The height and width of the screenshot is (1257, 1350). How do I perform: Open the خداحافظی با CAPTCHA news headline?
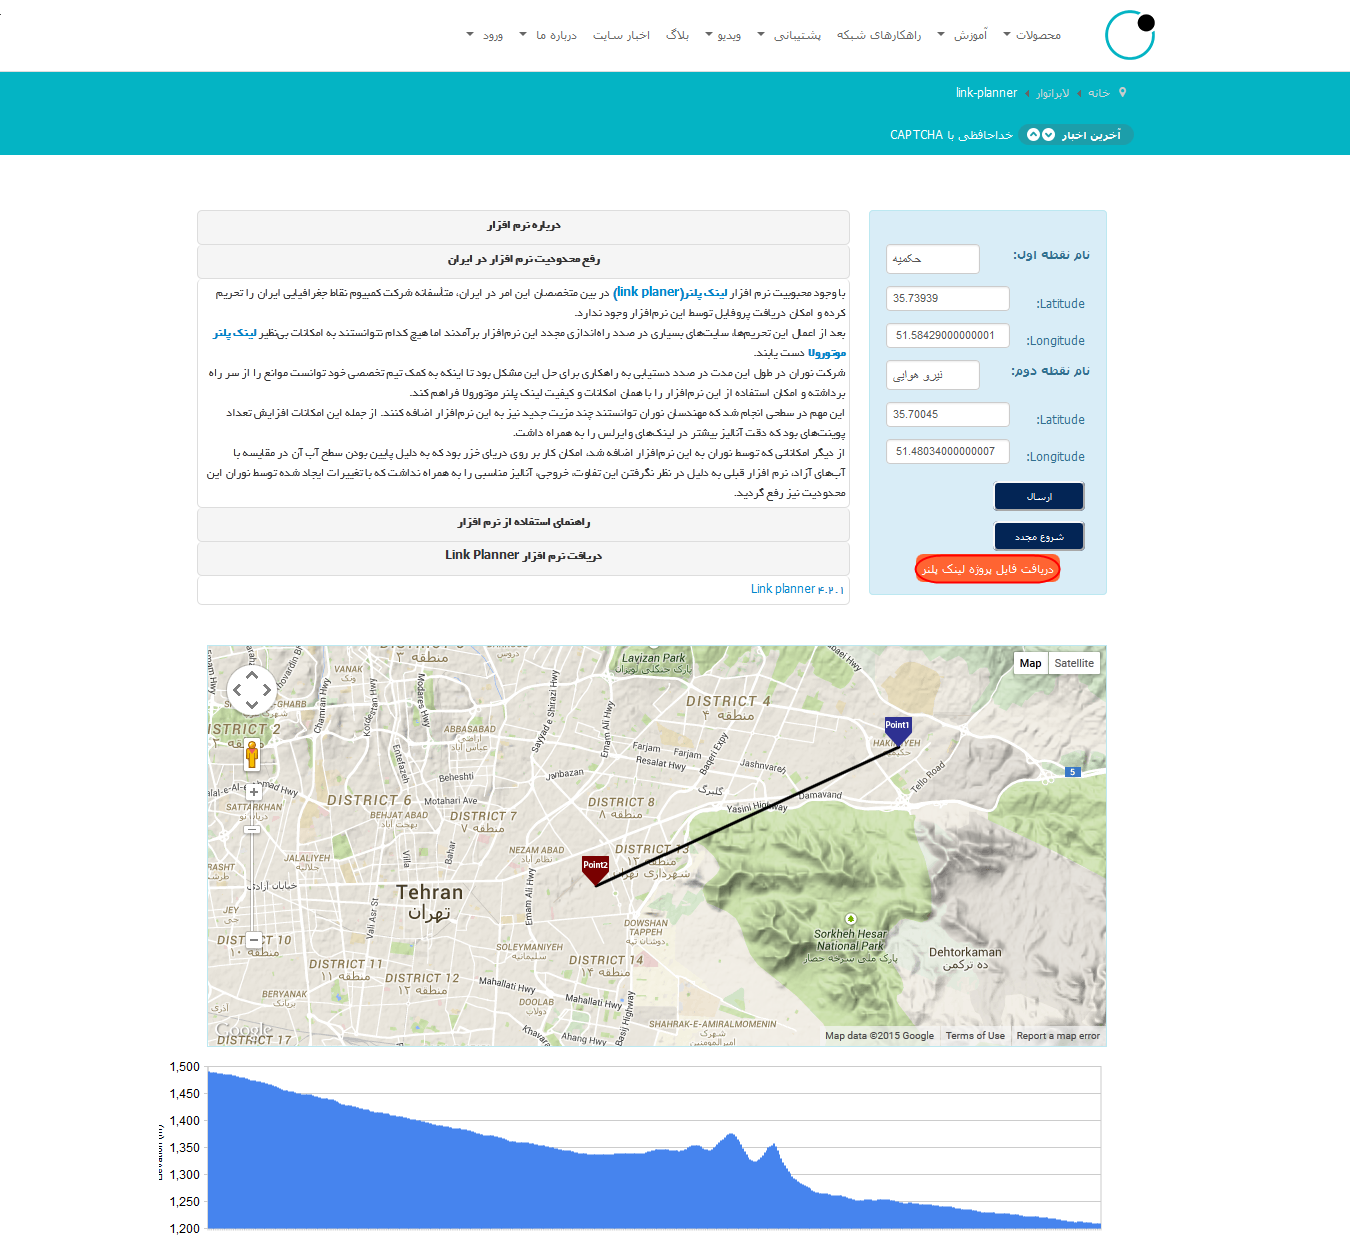951,135
